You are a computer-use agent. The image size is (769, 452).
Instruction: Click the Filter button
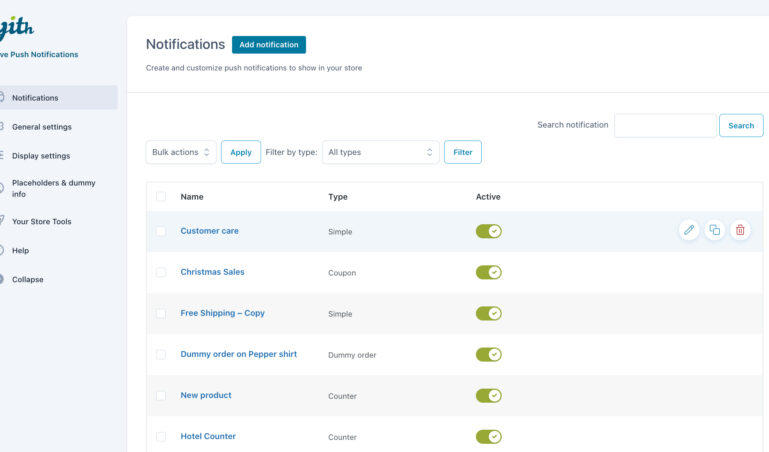tap(462, 152)
